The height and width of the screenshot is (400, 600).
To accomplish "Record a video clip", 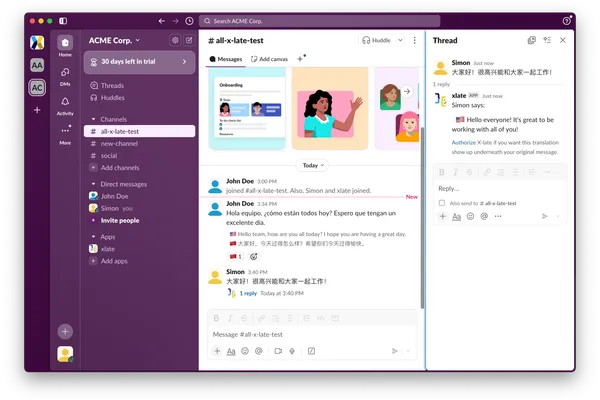I will (x=278, y=351).
